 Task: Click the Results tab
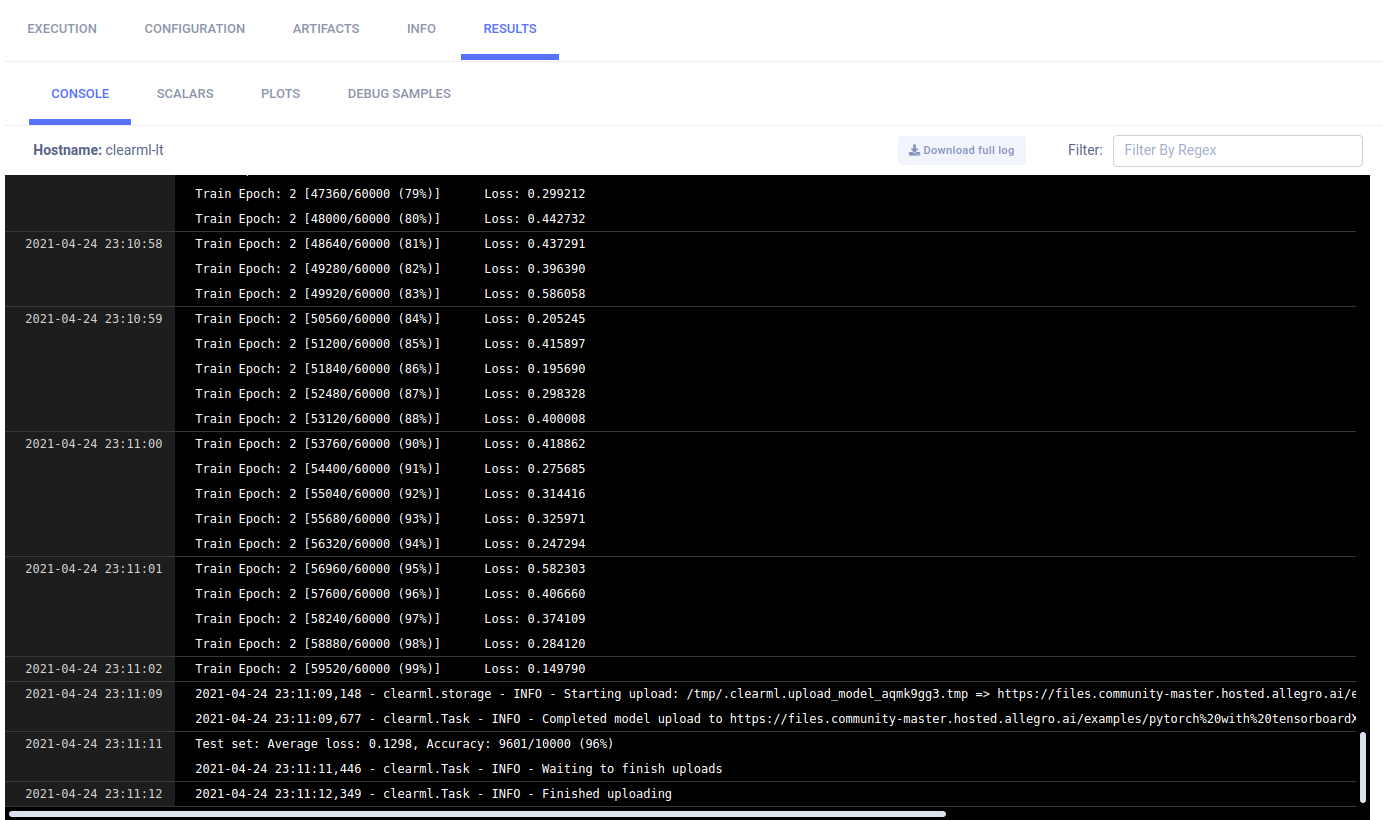tap(510, 29)
